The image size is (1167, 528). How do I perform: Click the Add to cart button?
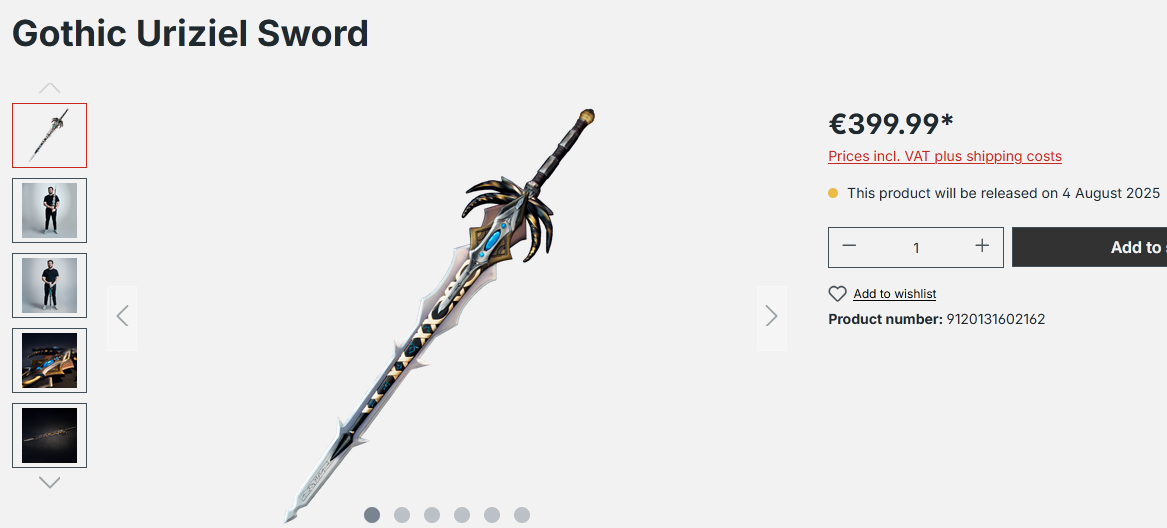click(x=1090, y=247)
